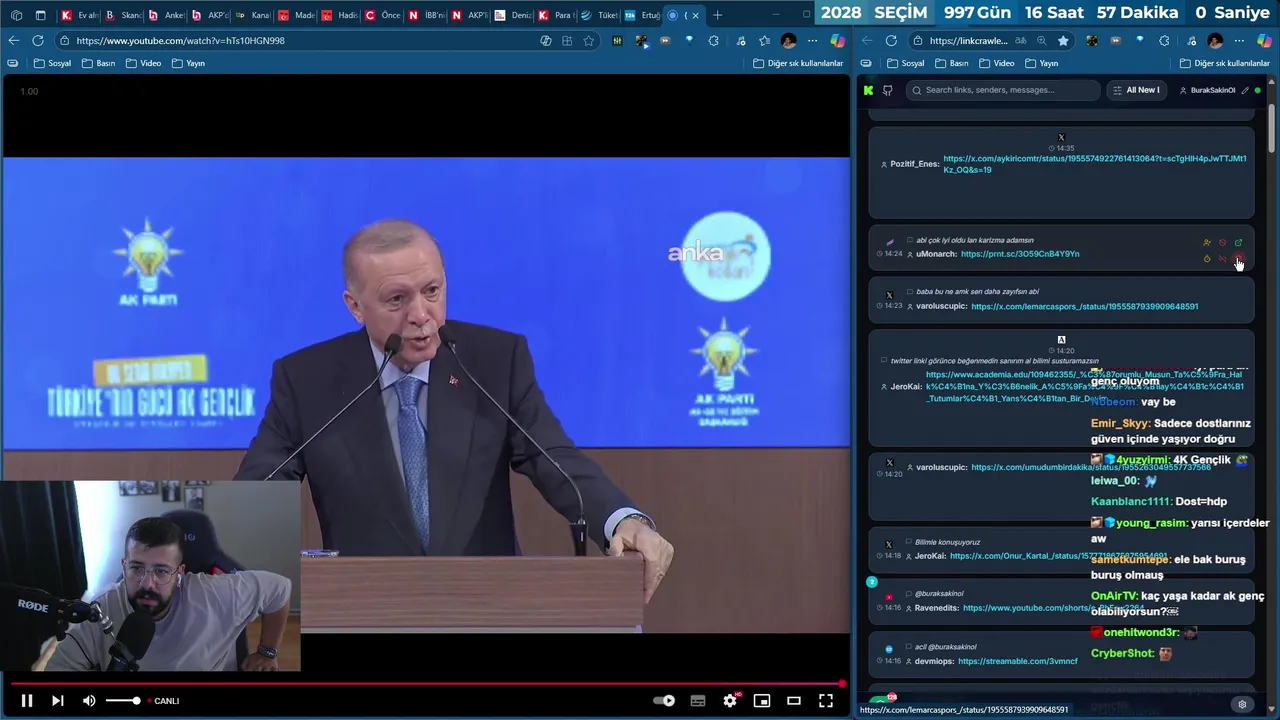The width and height of the screenshot is (1280, 720).
Task: Switch to the 'Kanal' tab
Action: click(253, 15)
